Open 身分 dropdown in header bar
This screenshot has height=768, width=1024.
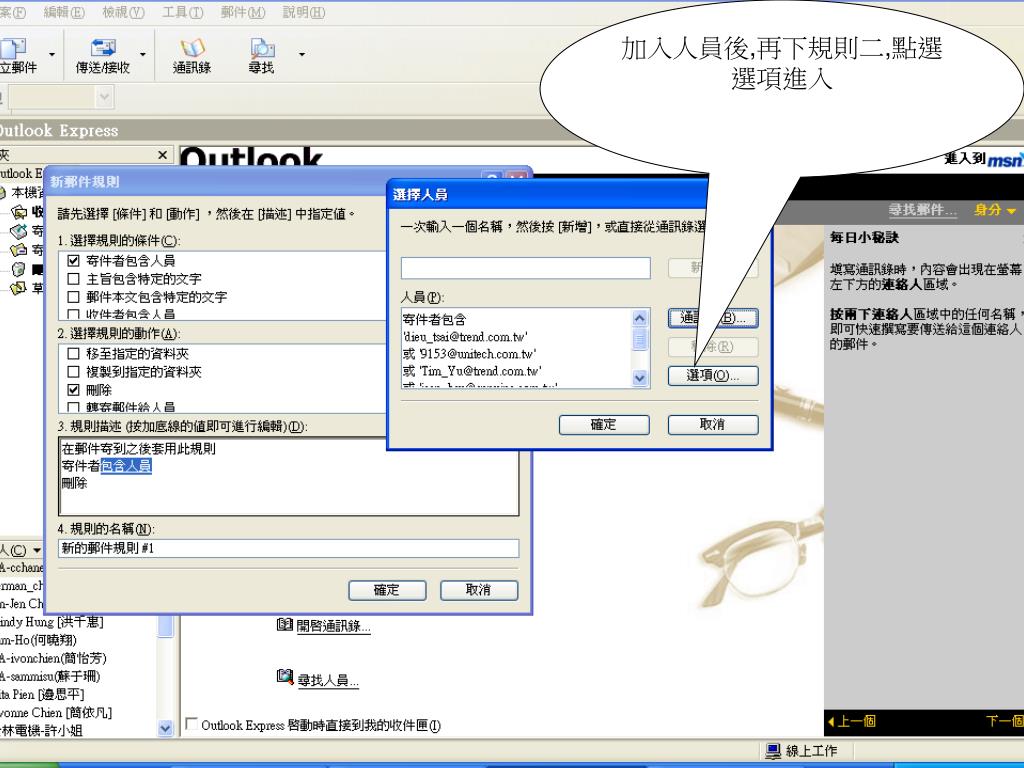point(995,210)
